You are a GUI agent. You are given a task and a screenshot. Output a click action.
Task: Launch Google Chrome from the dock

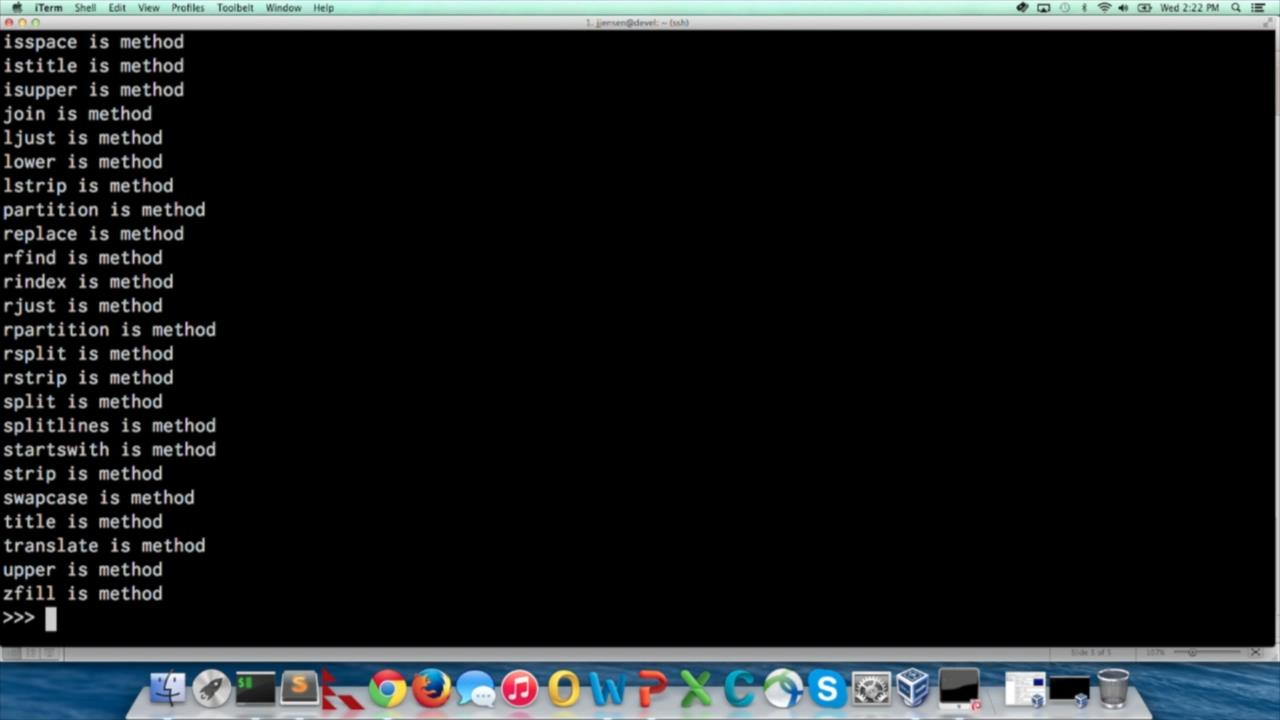click(x=387, y=688)
